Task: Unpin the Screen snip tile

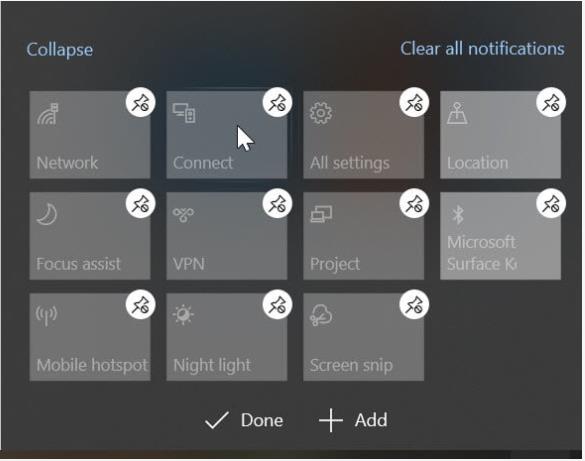Action: coord(414,305)
